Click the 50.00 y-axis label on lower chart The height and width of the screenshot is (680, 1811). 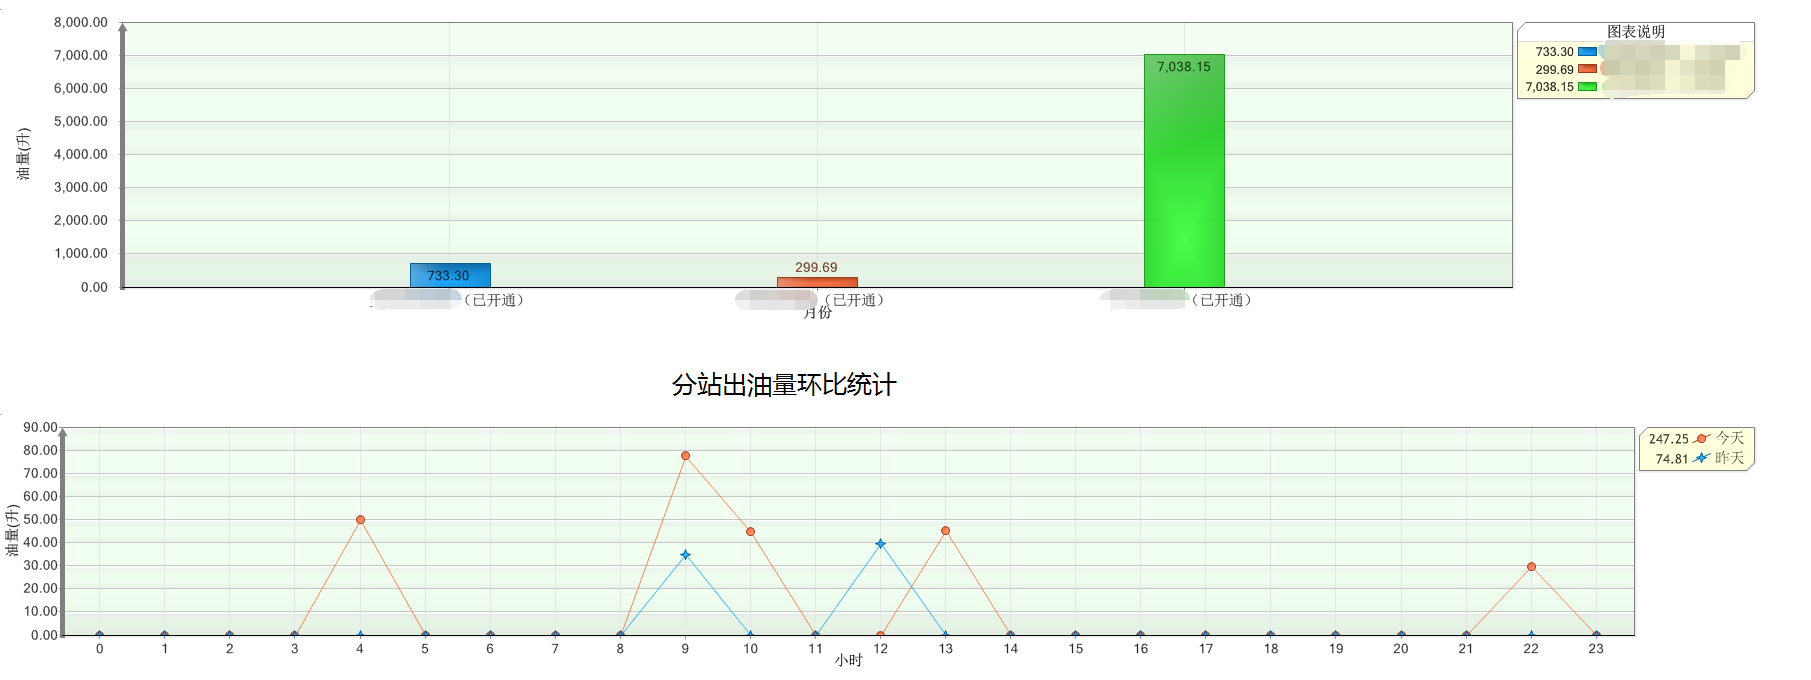point(41,519)
